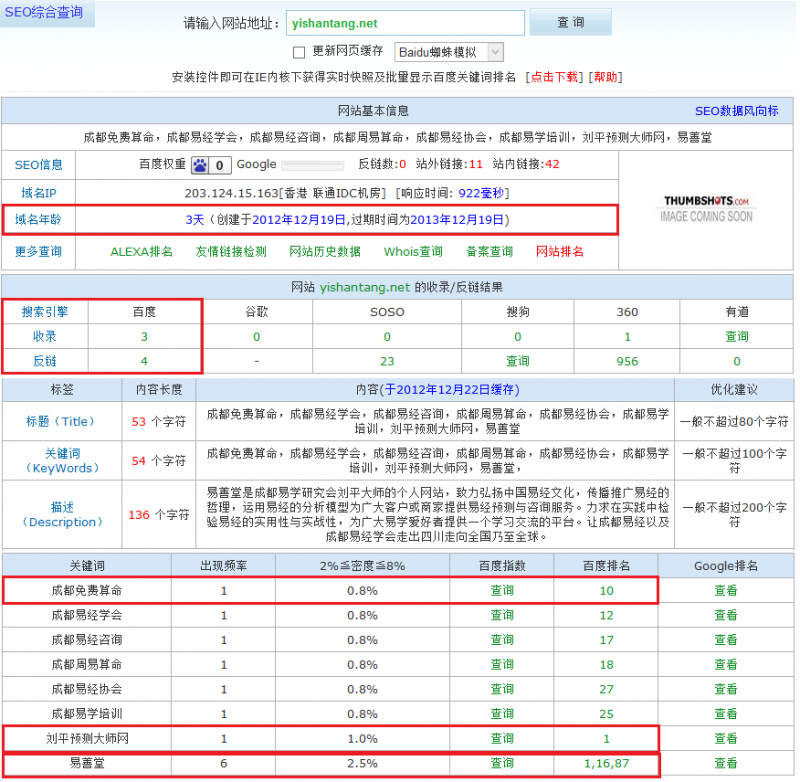Click the 更多查询 link
This screenshot has height=782, width=800.
(x=38, y=251)
